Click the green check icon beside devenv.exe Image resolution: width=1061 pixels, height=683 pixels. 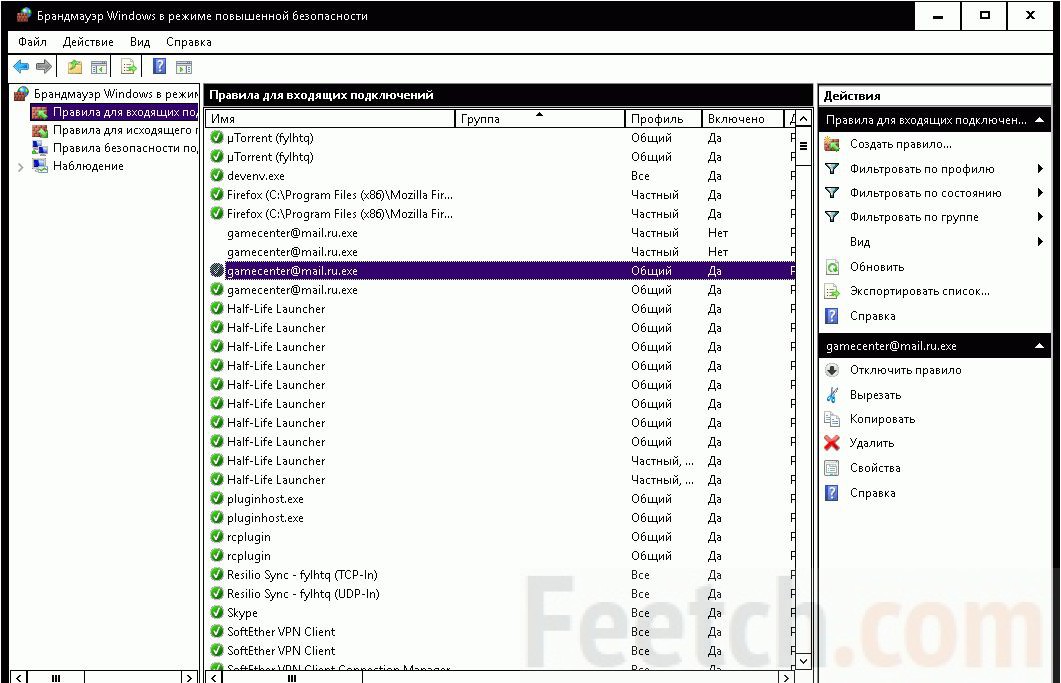pos(217,175)
